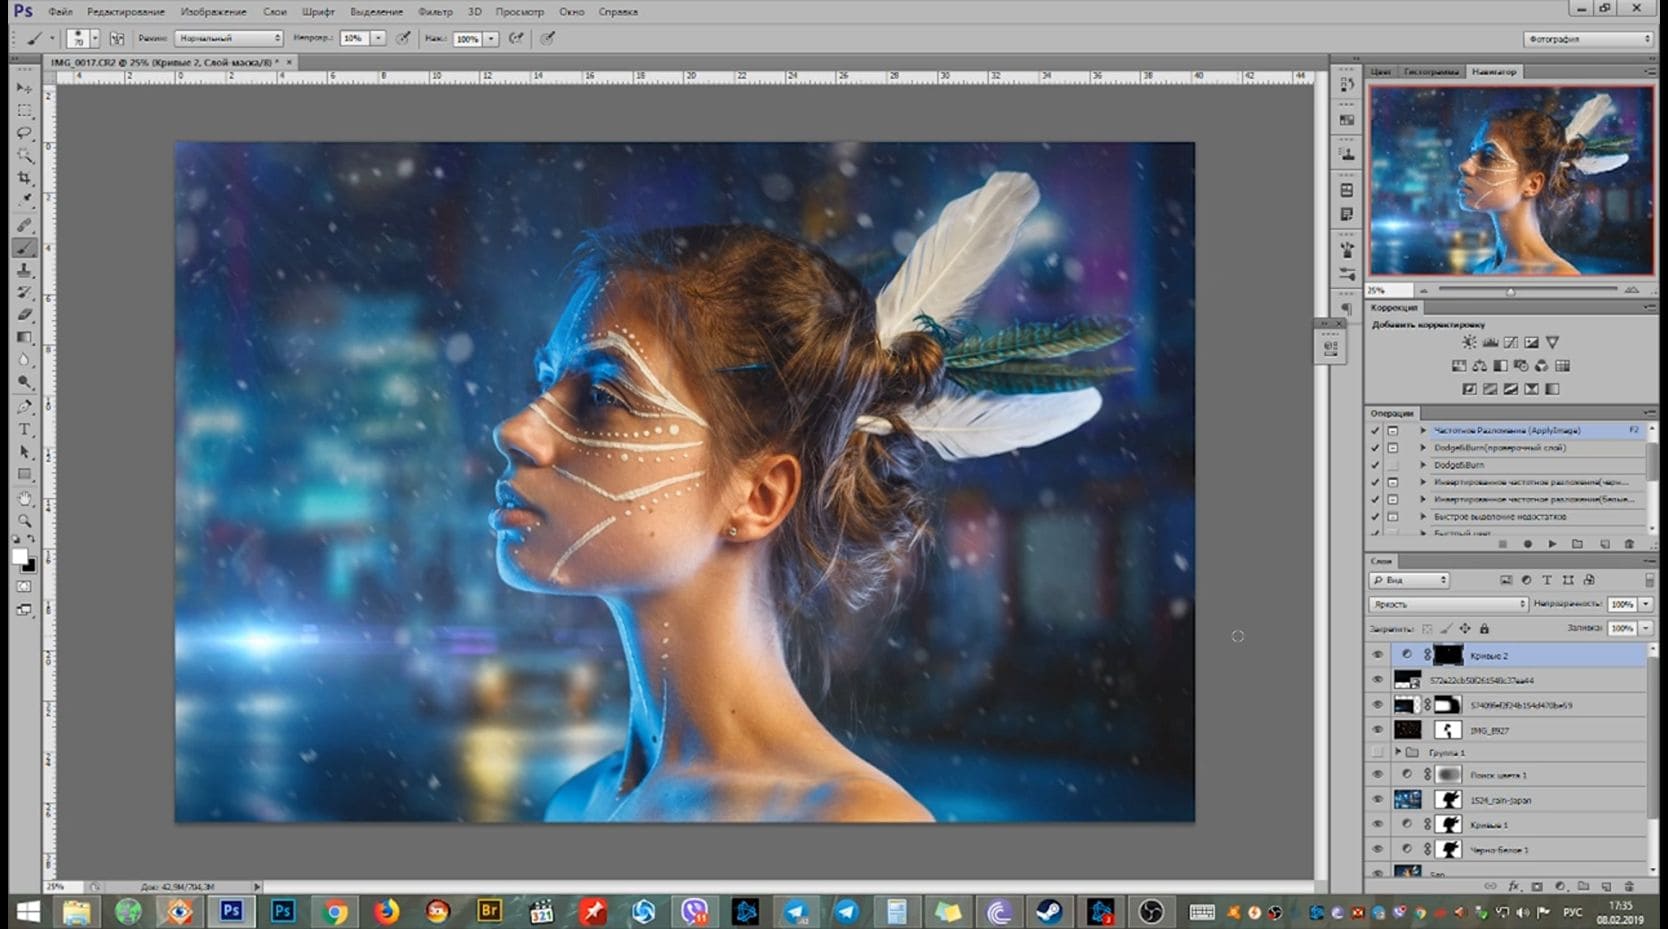Select the Gradient tool
1668x929 pixels.
25,337
